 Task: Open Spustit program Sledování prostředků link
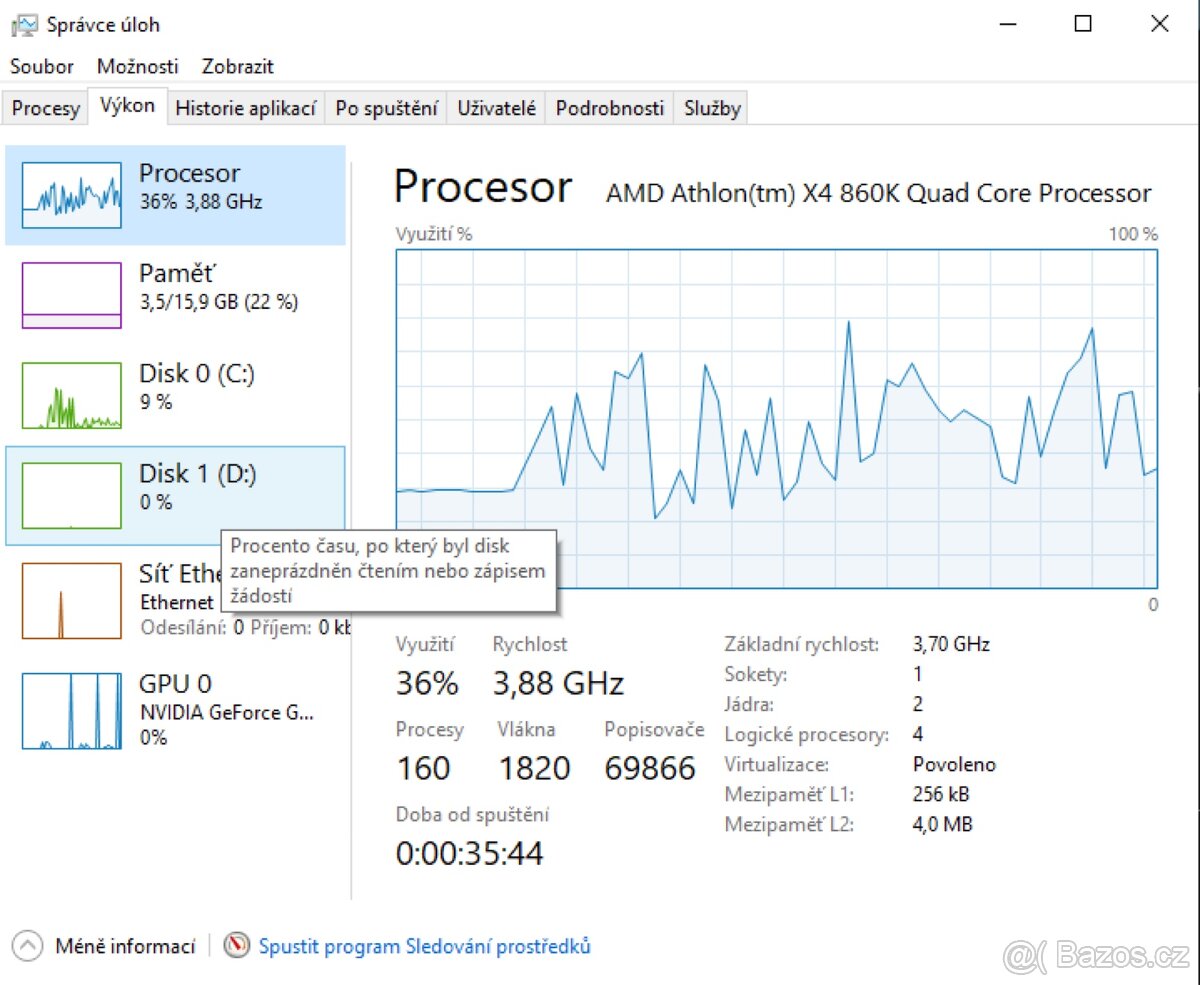coord(425,946)
